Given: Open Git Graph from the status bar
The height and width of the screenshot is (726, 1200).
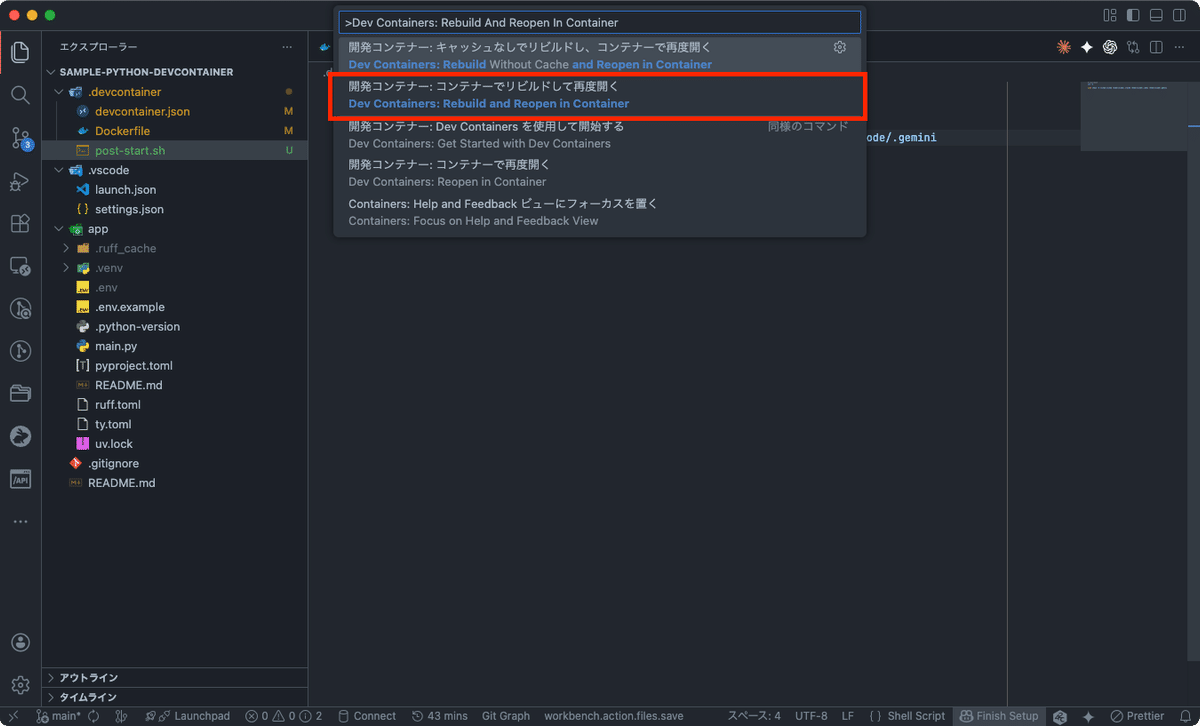Looking at the screenshot, I should pyautogui.click(x=505, y=716).
